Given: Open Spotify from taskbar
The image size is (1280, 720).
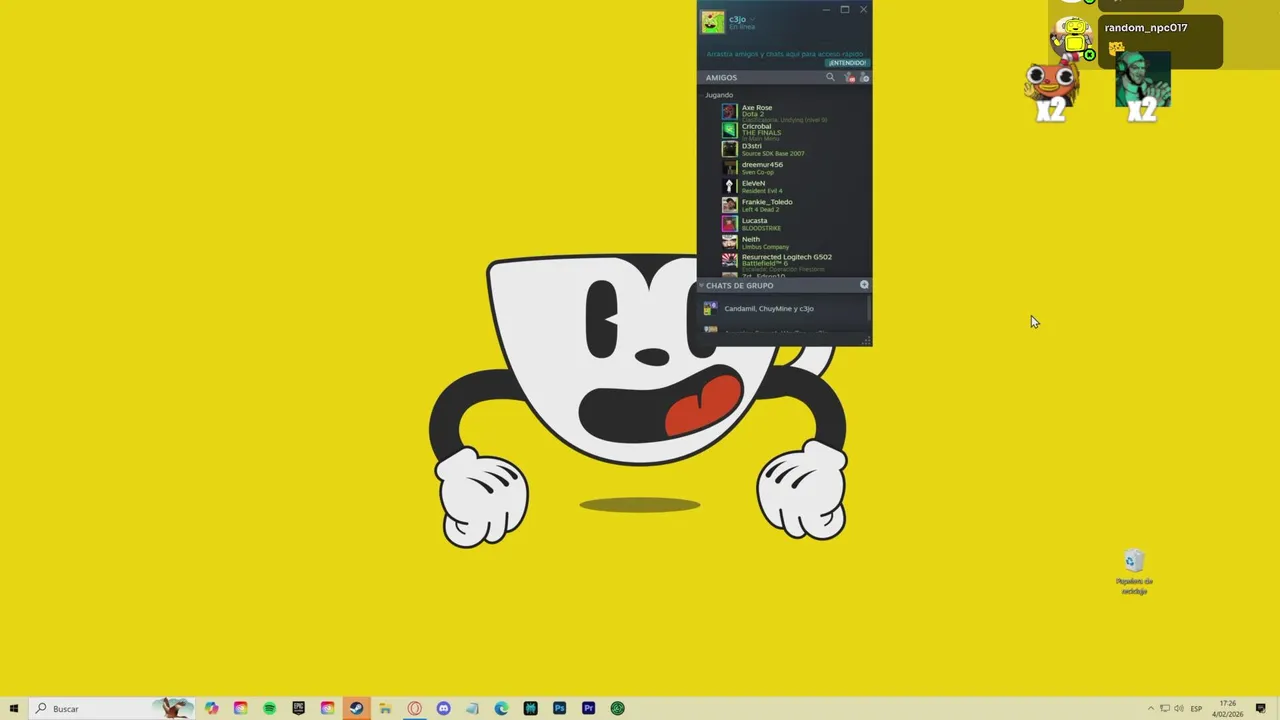Looking at the screenshot, I should tap(270, 708).
